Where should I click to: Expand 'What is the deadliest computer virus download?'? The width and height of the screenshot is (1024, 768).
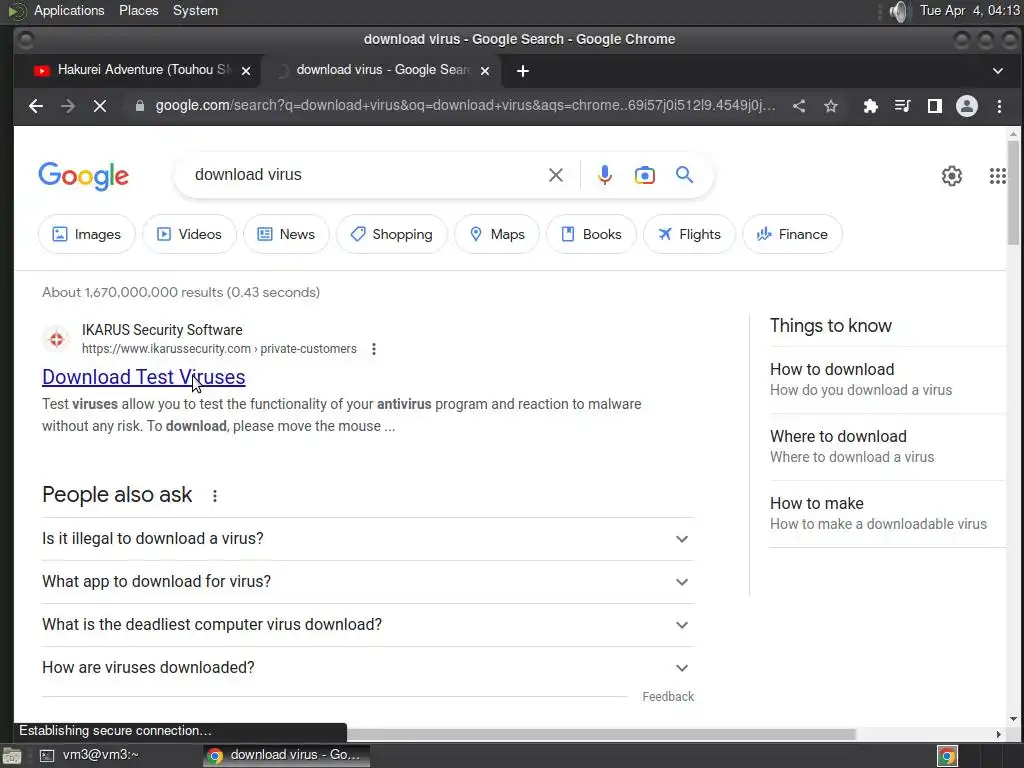tap(368, 625)
